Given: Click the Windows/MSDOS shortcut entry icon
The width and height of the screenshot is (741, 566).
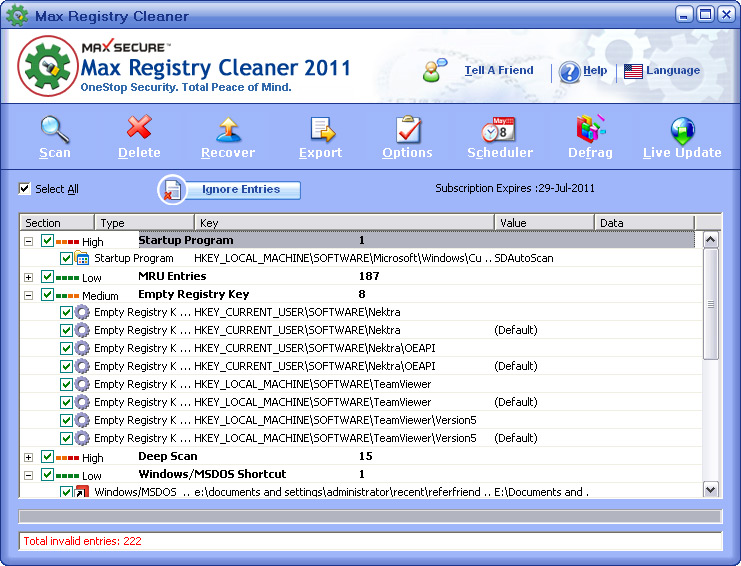Looking at the screenshot, I should tap(82, 492).
